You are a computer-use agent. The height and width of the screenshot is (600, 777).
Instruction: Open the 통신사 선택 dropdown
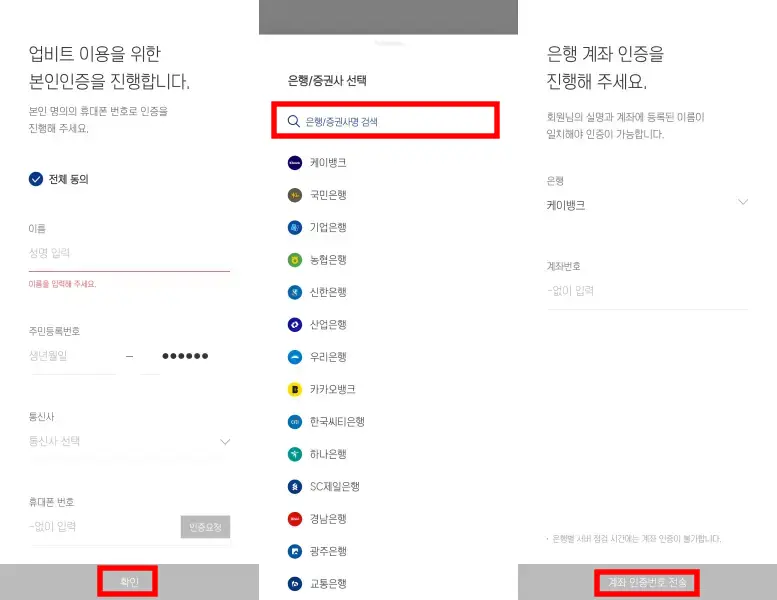(129, 441)
